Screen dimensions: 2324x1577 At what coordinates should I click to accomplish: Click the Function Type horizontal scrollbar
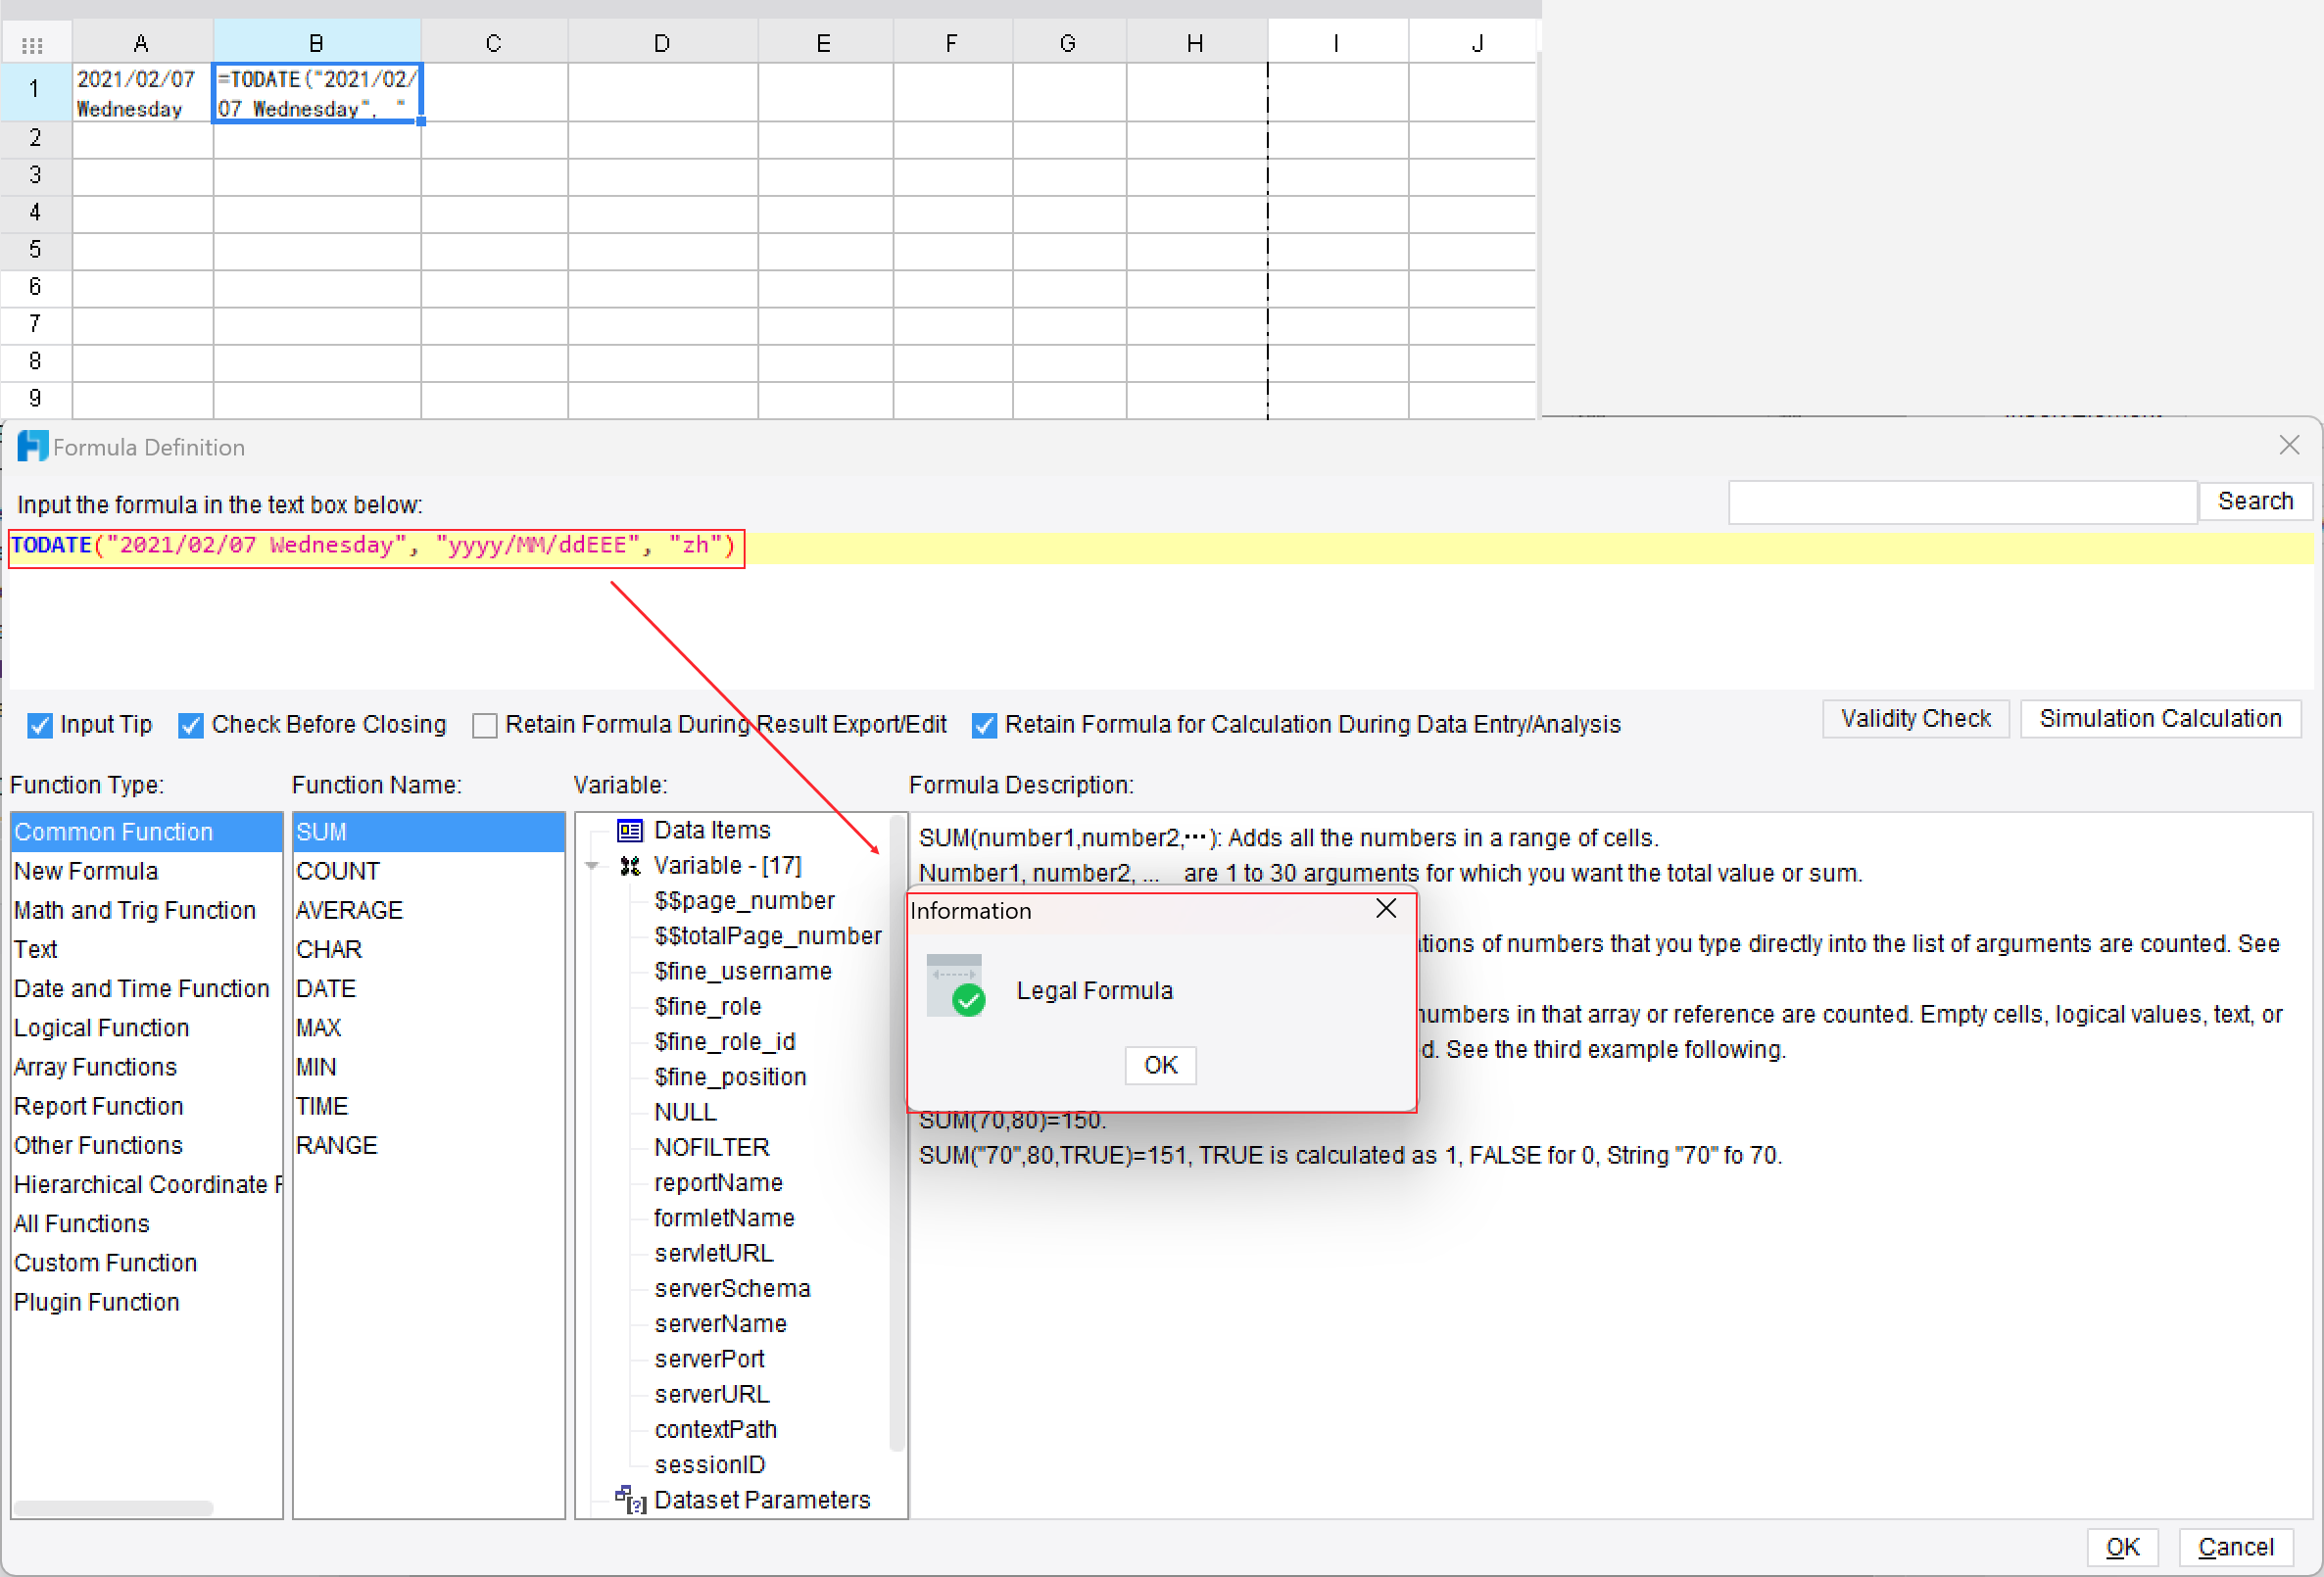113,1508
